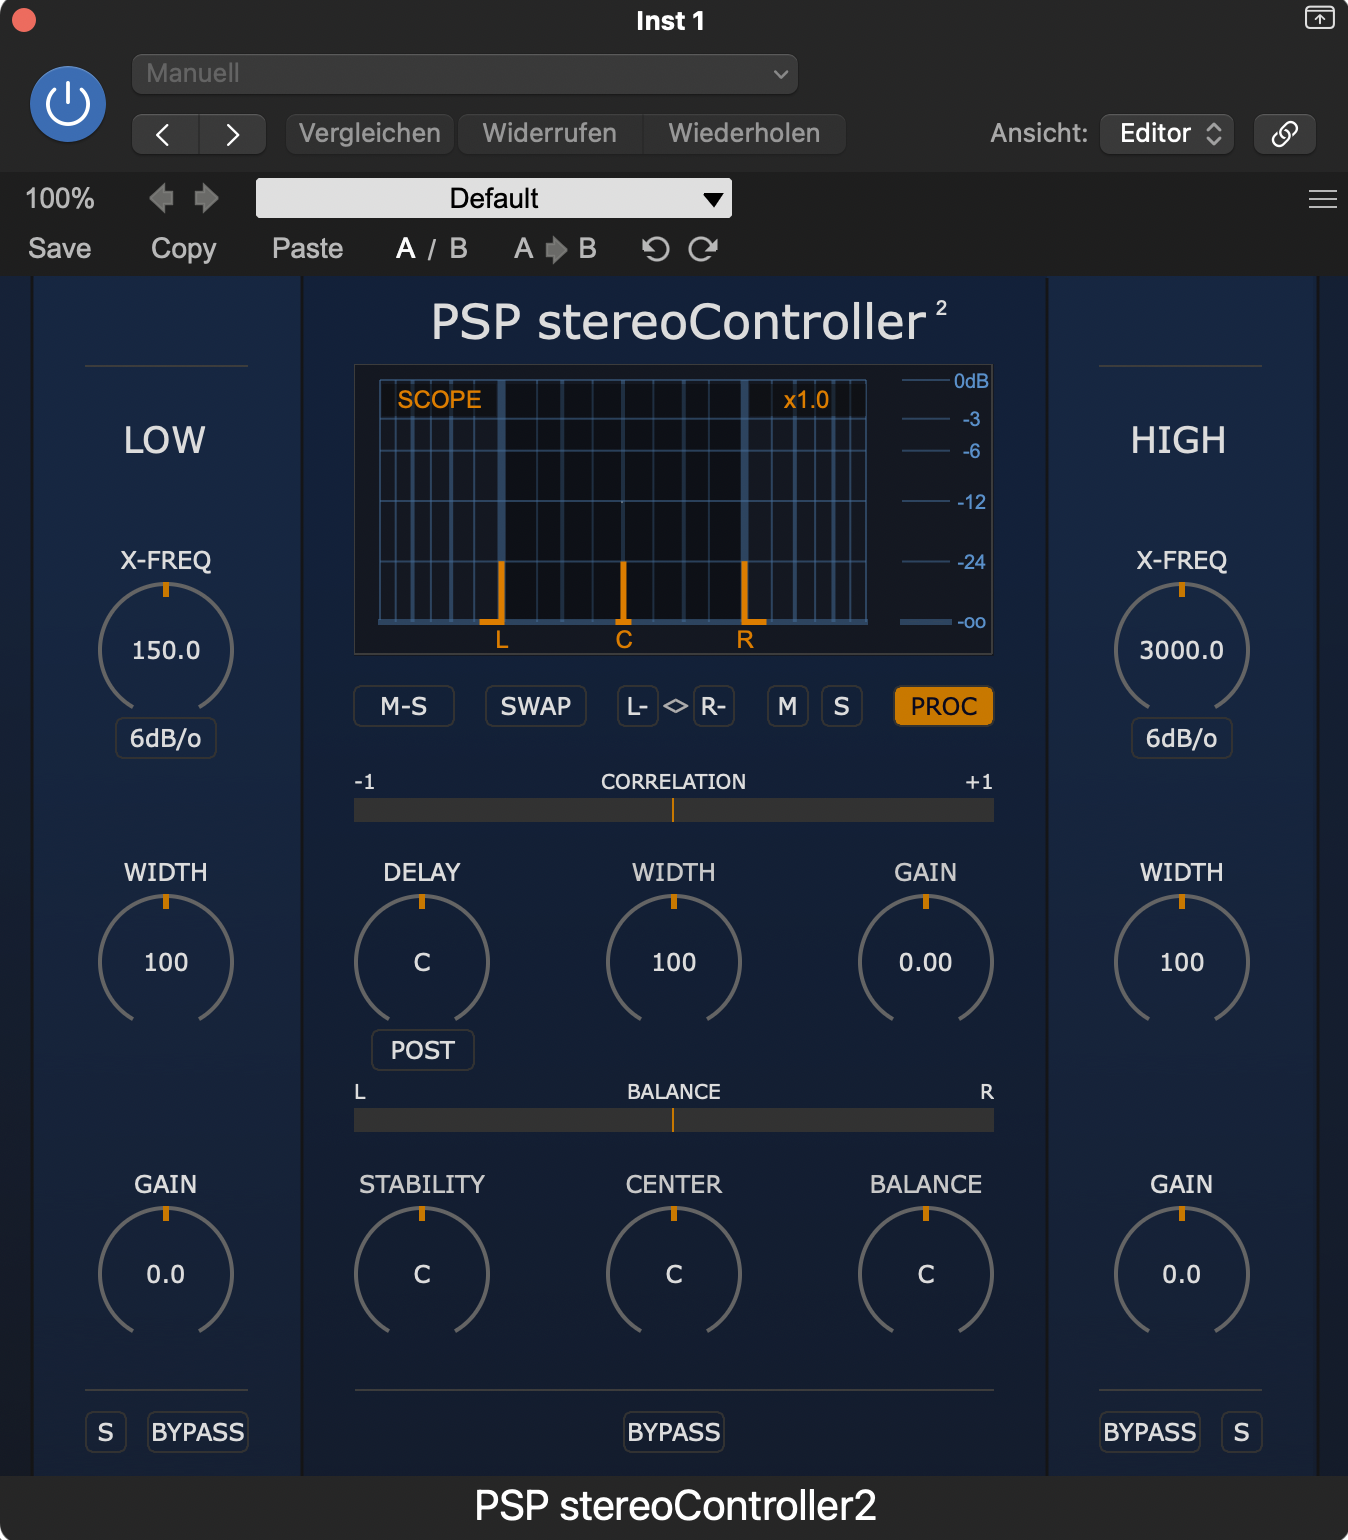Viewport: 1348px width, 1540px height.
Task: Switch A / B comparison
Action: tap(432, 248)
